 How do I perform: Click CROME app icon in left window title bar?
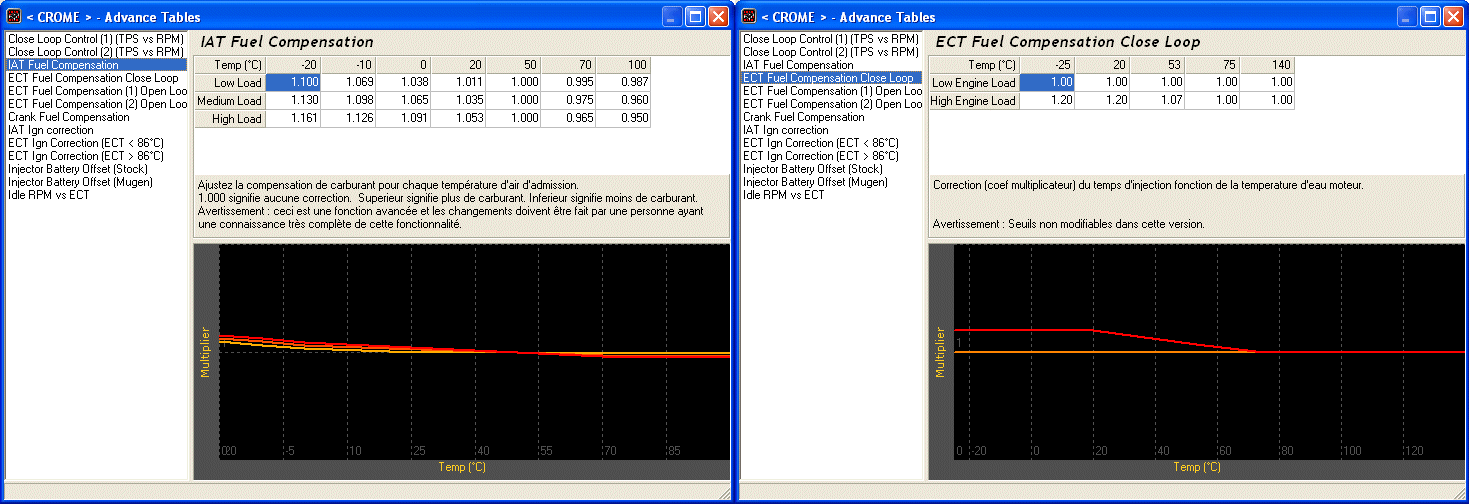14,16
